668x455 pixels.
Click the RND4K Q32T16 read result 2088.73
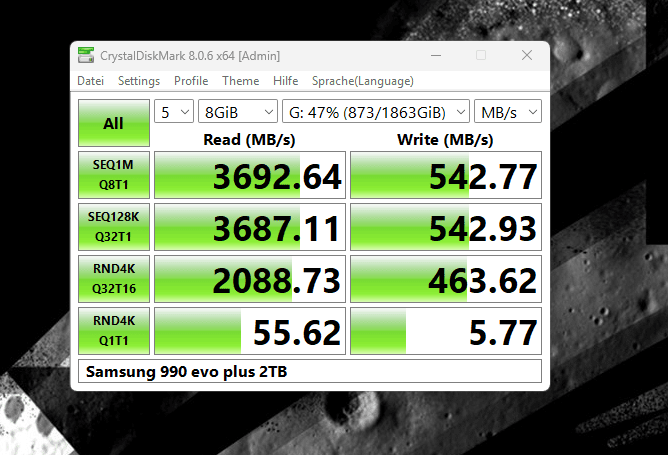(x=250, y=279)
